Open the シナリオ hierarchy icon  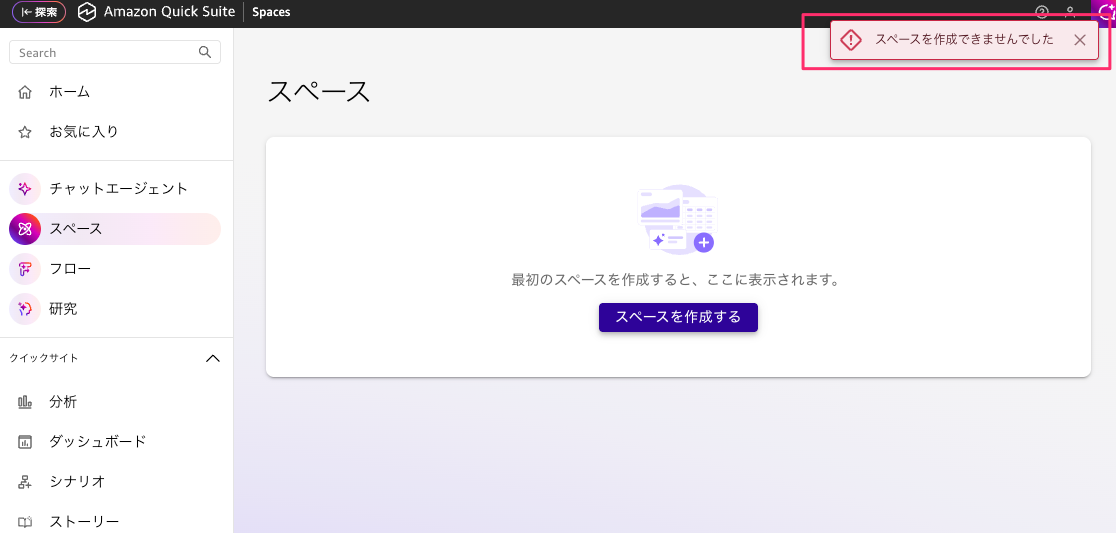tap(25, 482)
